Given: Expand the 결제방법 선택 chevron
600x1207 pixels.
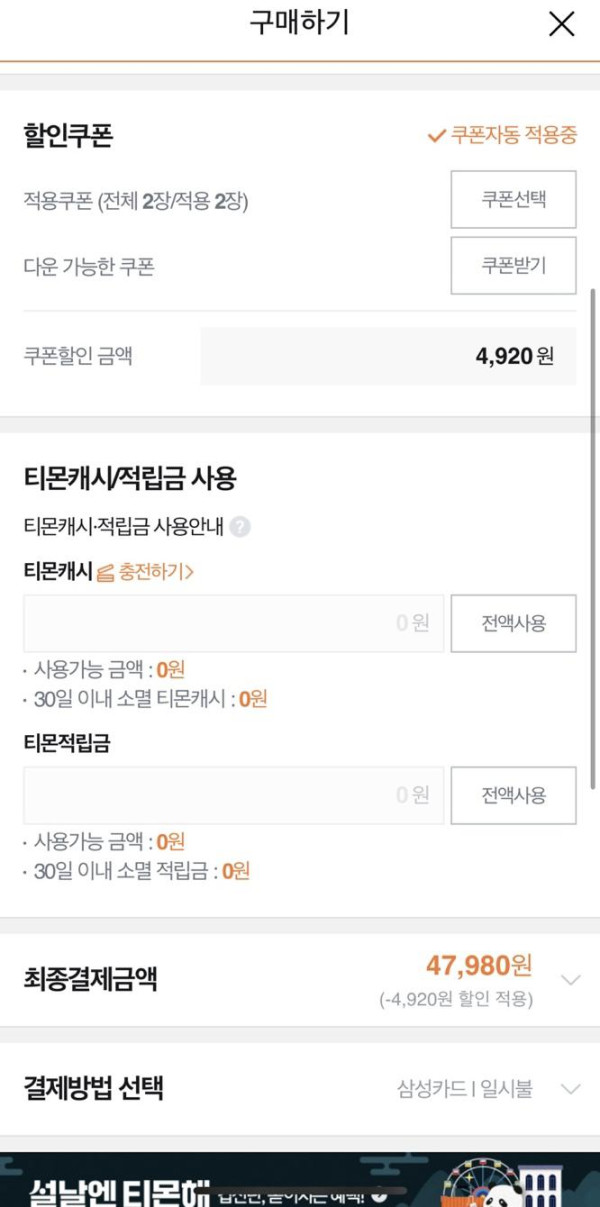Looking at the screenshot, I should point(570,1089).
